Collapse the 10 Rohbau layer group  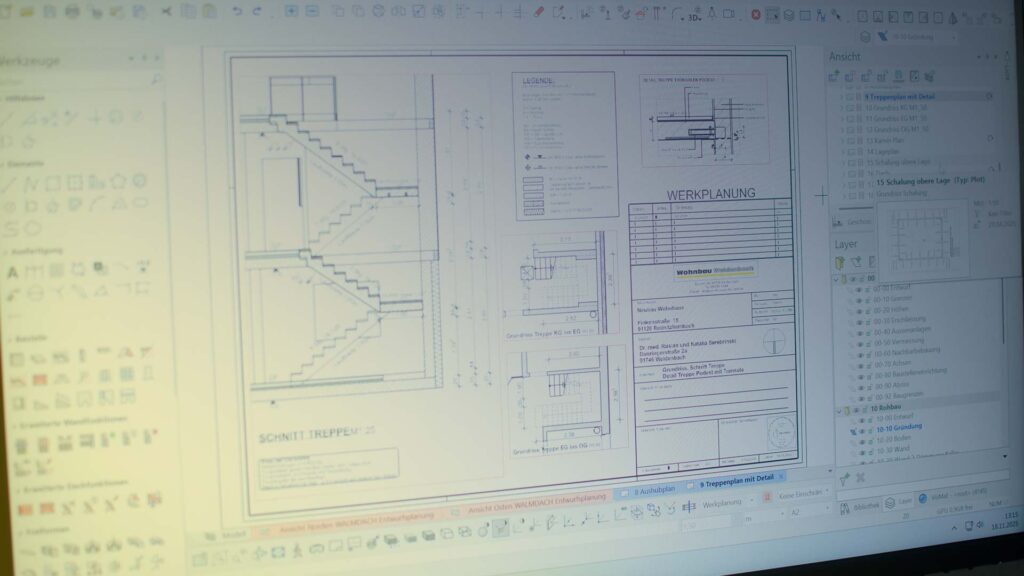click(838, 410)
